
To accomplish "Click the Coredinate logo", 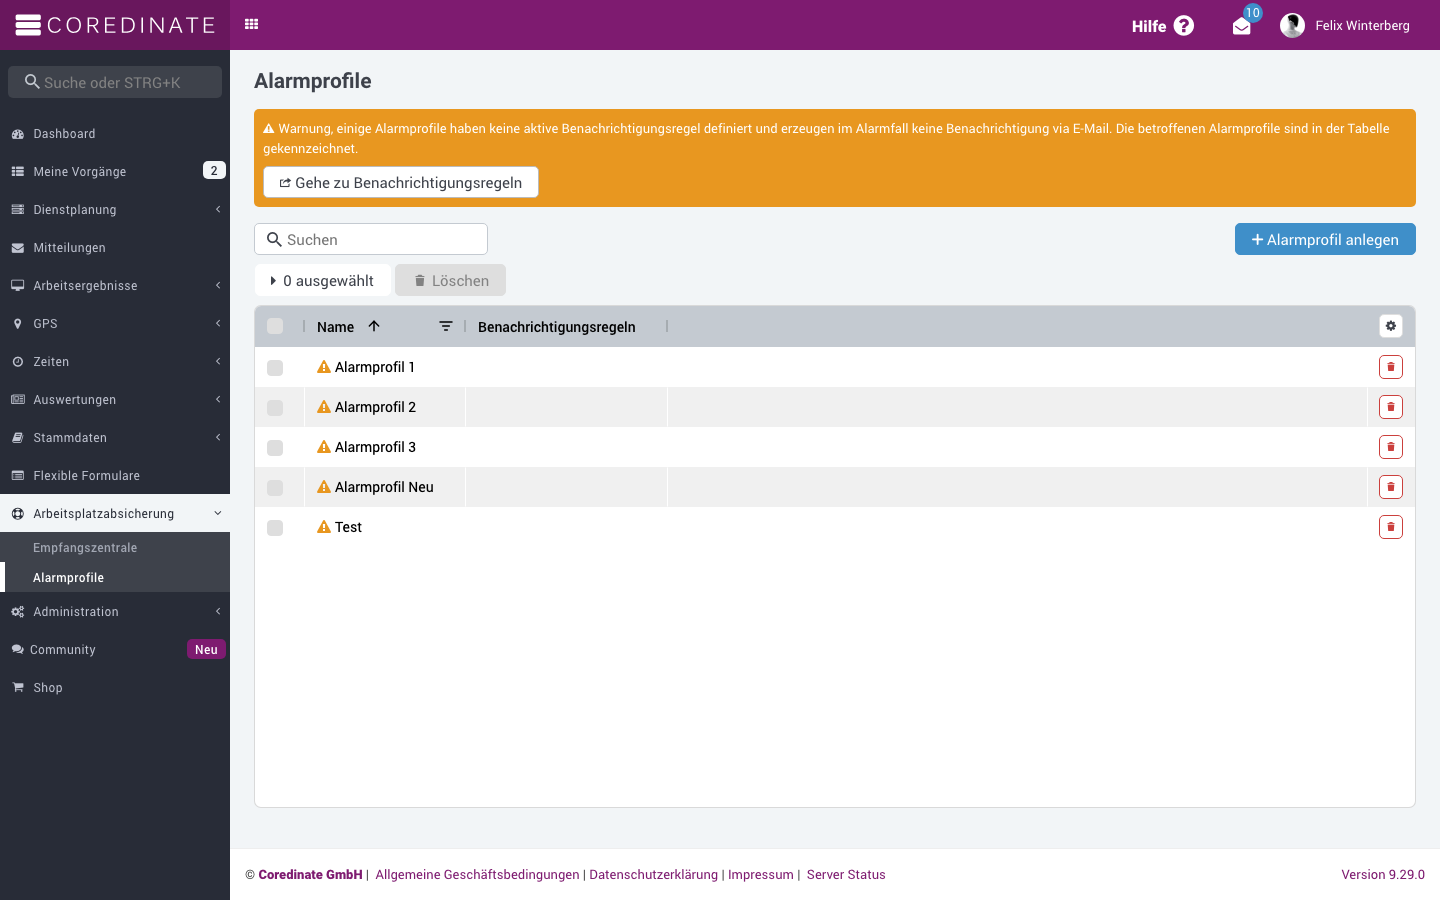I will 115,25.
